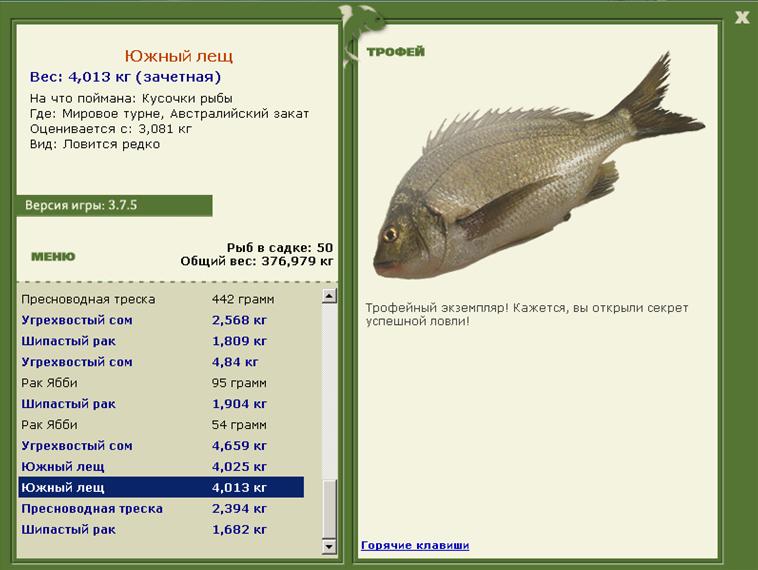Select Южный лещ 4,025 кг row
The image size is (758, 570).
(161, 467)
